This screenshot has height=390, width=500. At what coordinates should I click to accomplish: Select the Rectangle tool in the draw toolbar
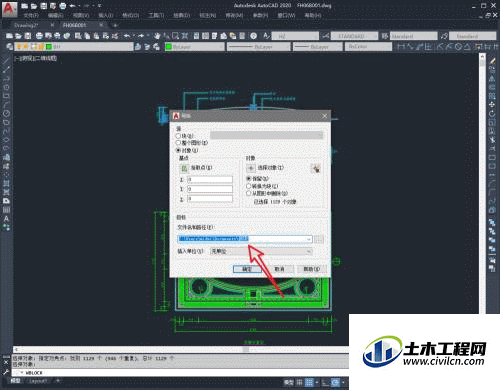click(x=6, y=96)
